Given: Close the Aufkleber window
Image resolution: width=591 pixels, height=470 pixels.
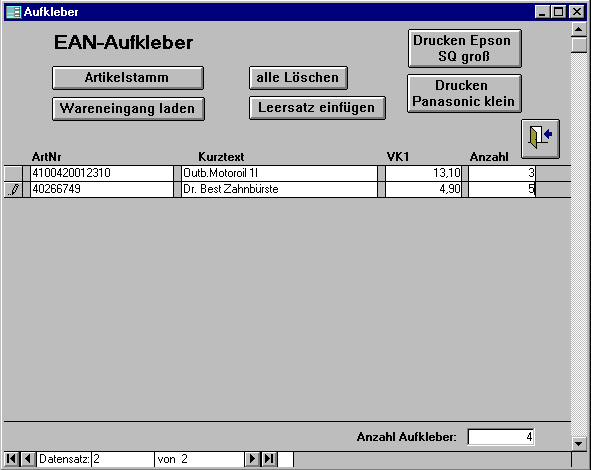Looking at the screenshot, I should click(x=577, y=12).
